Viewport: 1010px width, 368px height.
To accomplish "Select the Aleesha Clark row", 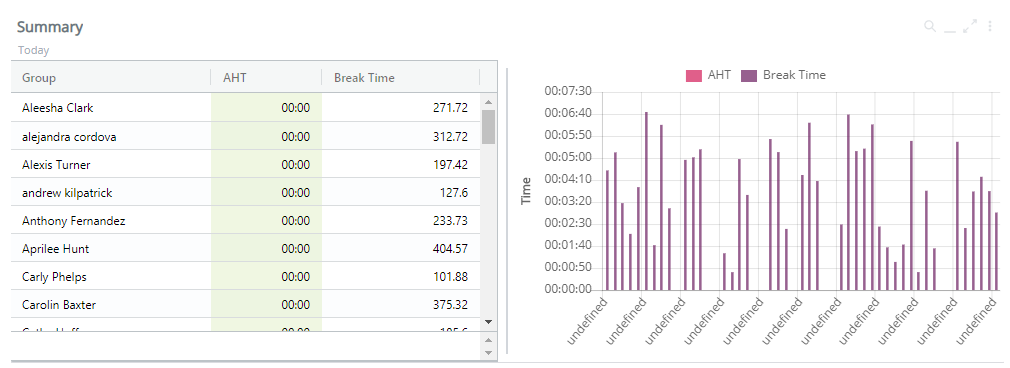I will (246, 108).
